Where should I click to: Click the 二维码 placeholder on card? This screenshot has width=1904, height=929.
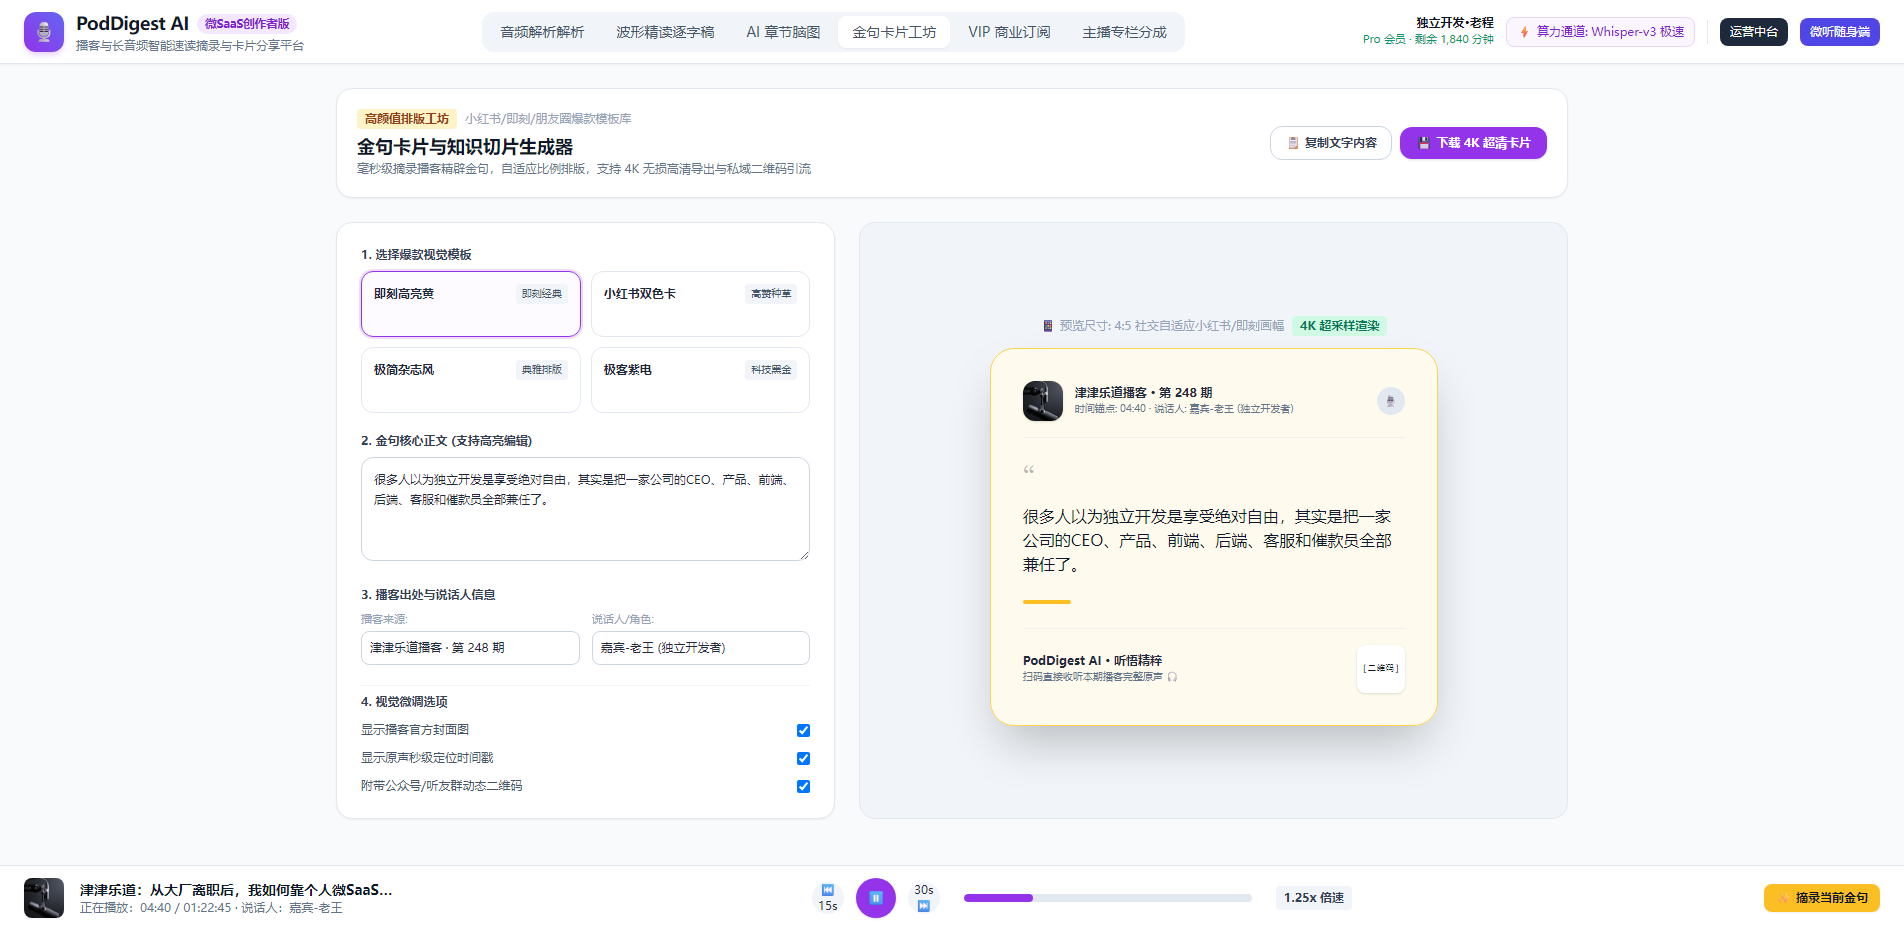pyautogui.click(x=1381, y=669)
